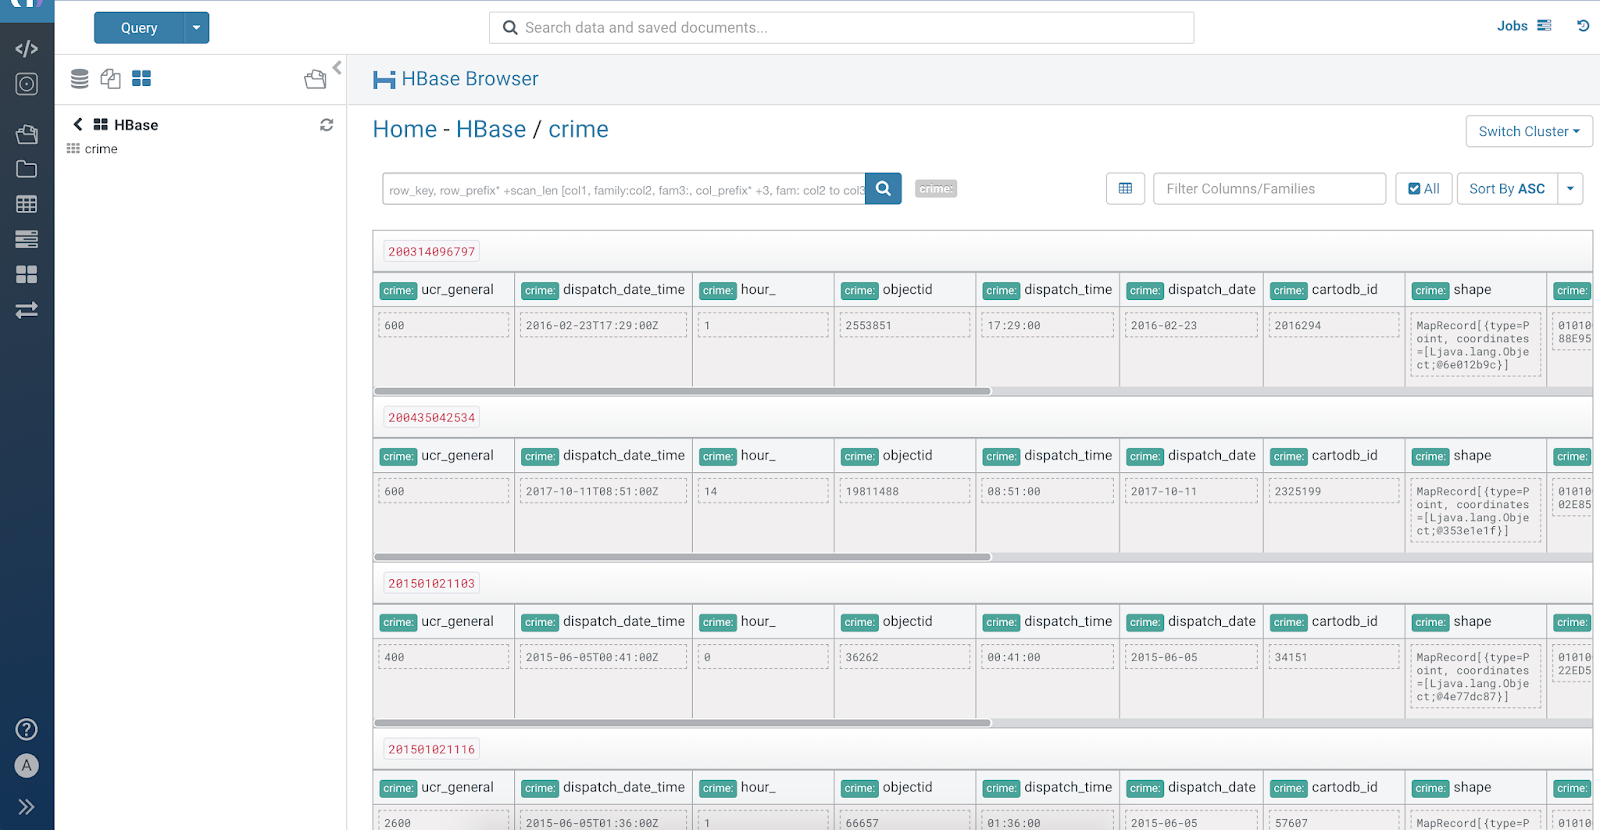
Task: Collapse the assist panel with left chevron
Action: point(337,67)
